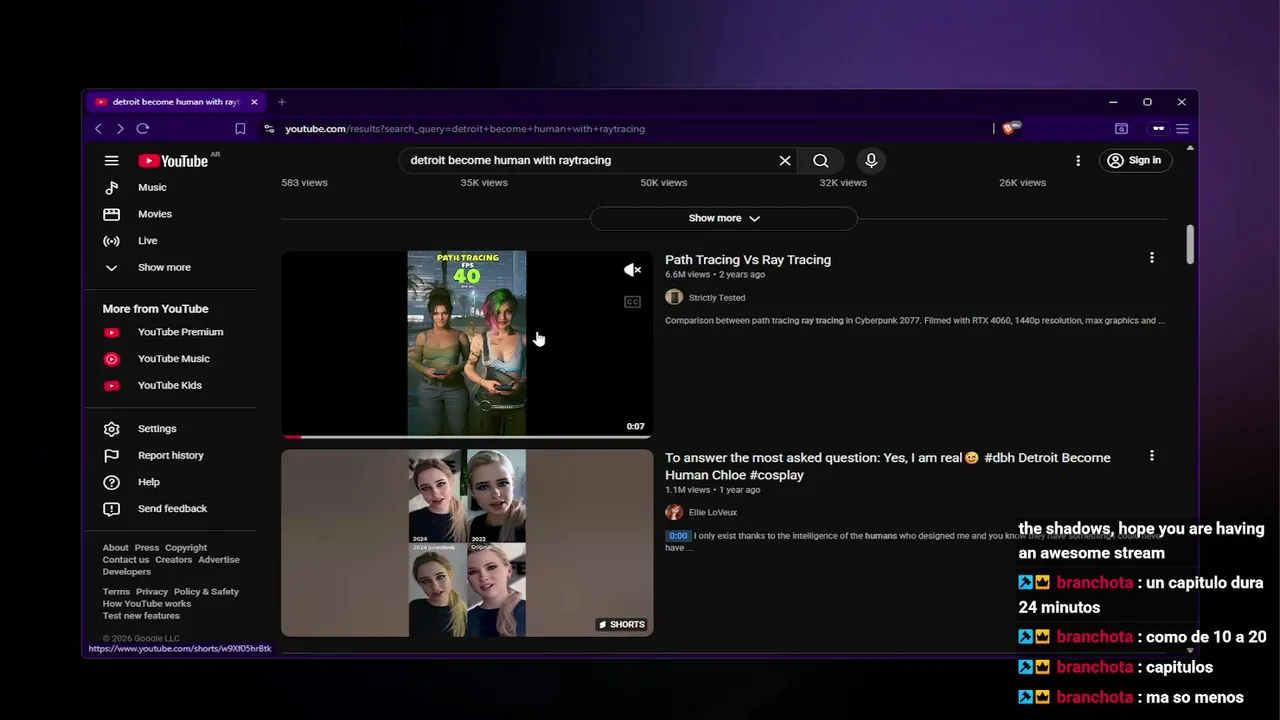Open the YouTube hamburger guide menu
Image resolution: width=1280 pixels, height=720 pixels.
112,160
